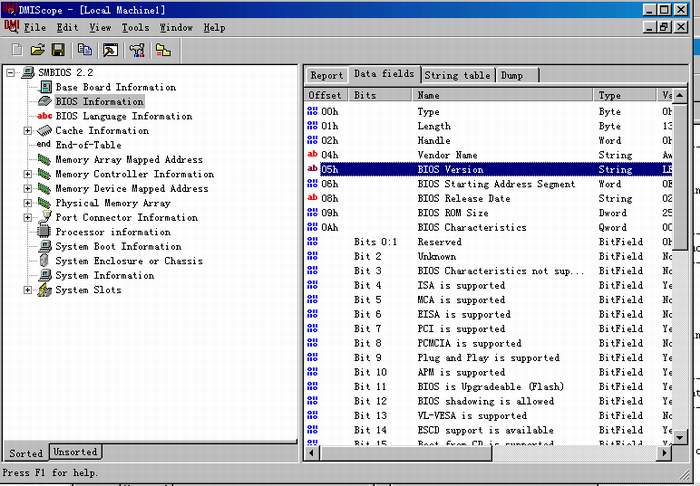The height and width of the screenshot is (486, 700).
Task: Restore the inner document window
Action: 664,27
